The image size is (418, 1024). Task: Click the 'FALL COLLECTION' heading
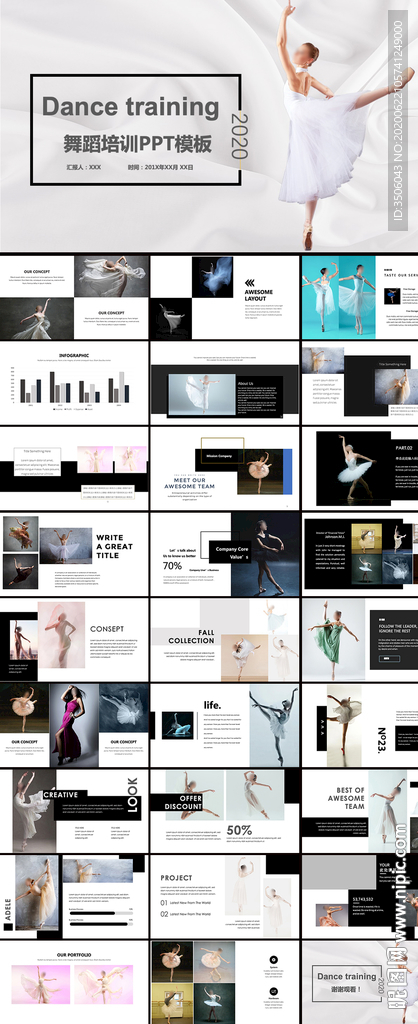(x=191, y=637)
